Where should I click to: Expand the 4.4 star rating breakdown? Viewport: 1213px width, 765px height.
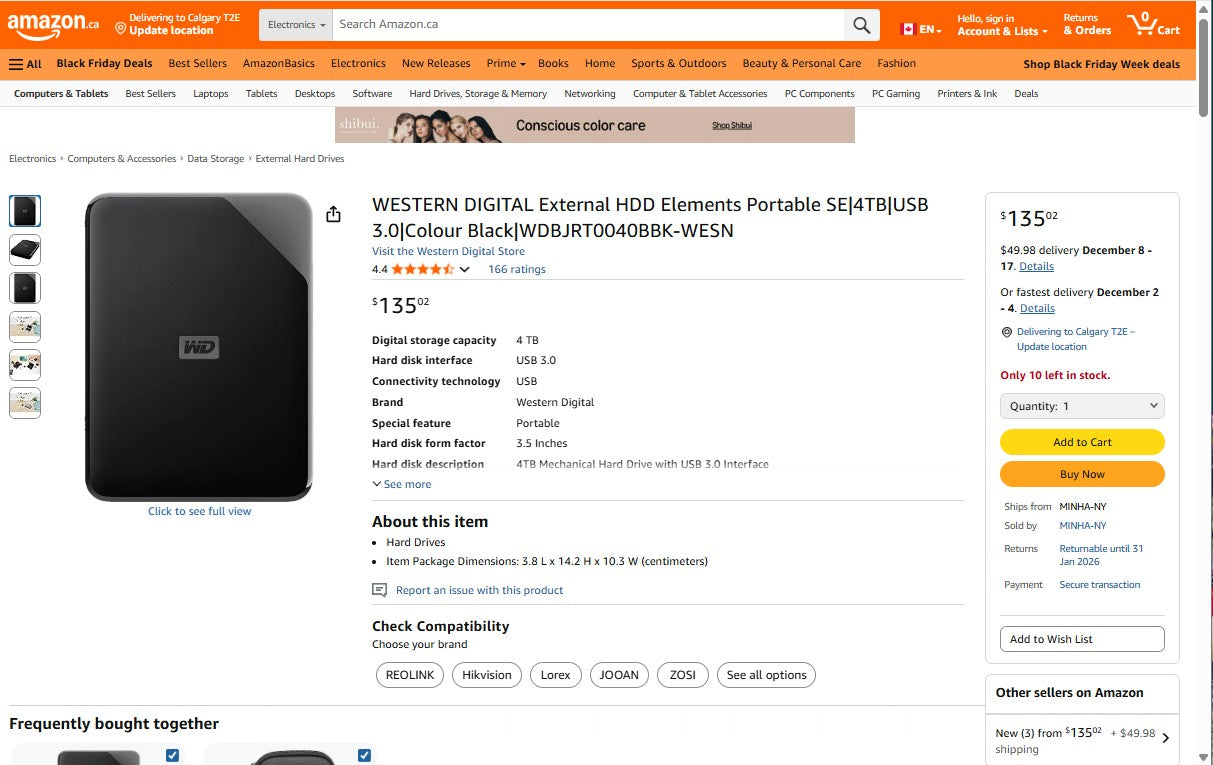463,269
